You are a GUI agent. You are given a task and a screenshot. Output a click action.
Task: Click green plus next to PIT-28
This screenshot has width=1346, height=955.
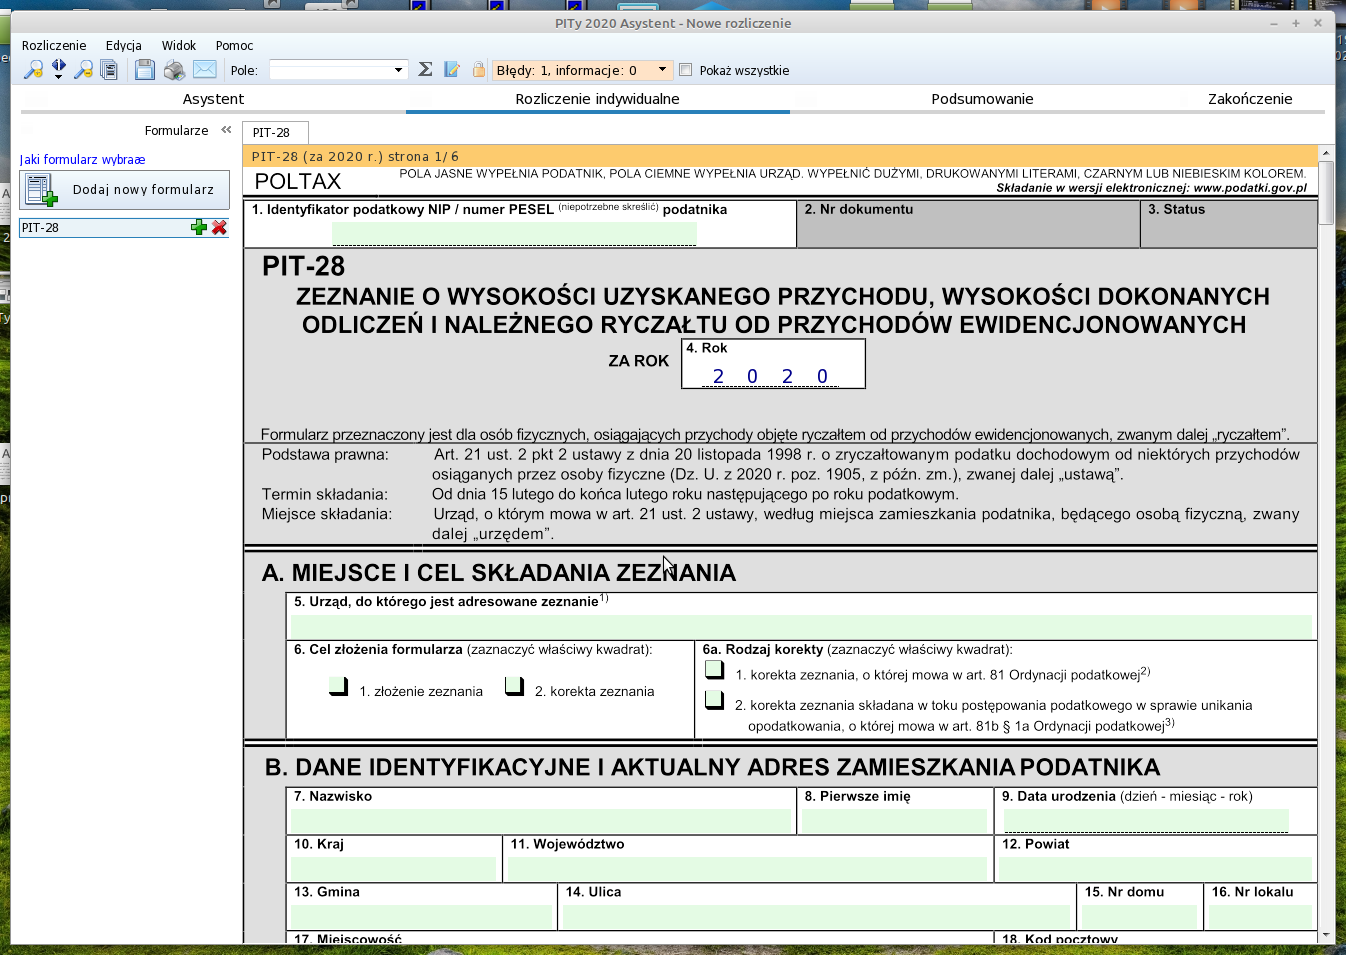click(199, 228)
